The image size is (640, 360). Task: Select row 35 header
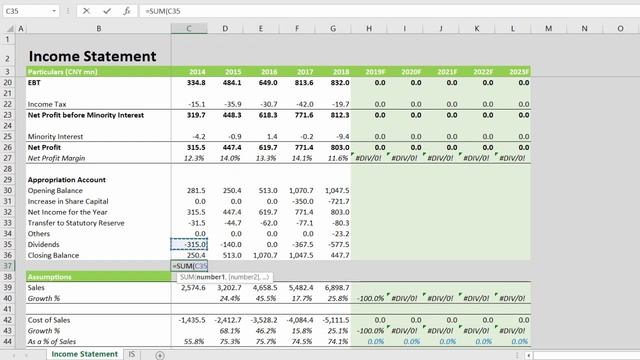[x=7, y=244]
